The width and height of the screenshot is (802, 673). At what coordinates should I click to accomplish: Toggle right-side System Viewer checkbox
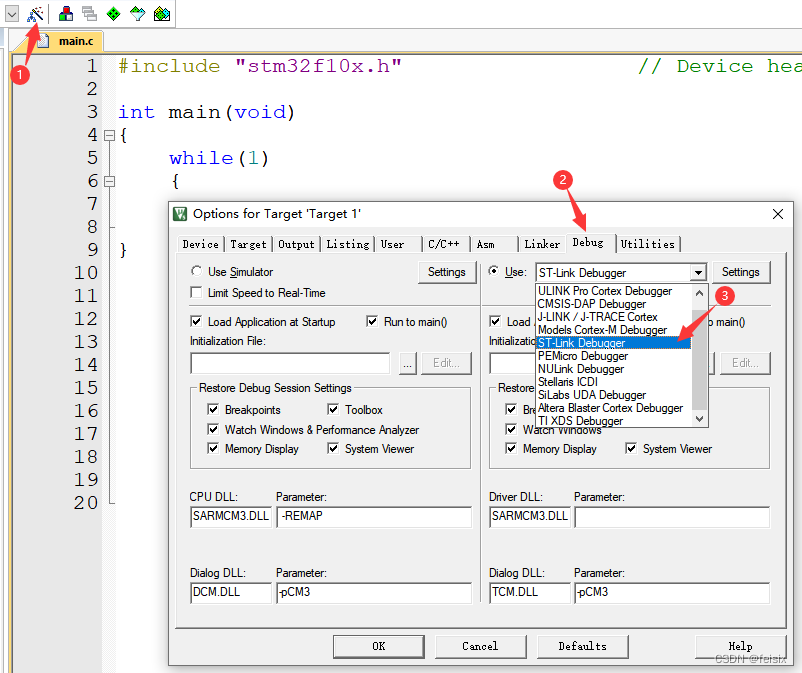click(x=631, y=448)
